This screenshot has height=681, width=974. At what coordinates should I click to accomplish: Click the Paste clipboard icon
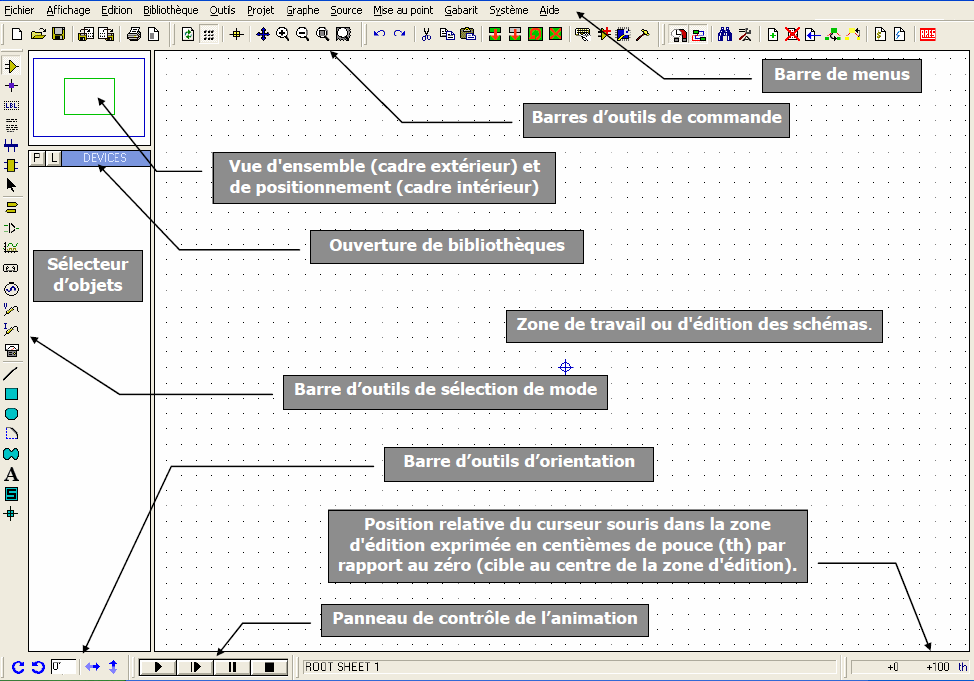468,34
